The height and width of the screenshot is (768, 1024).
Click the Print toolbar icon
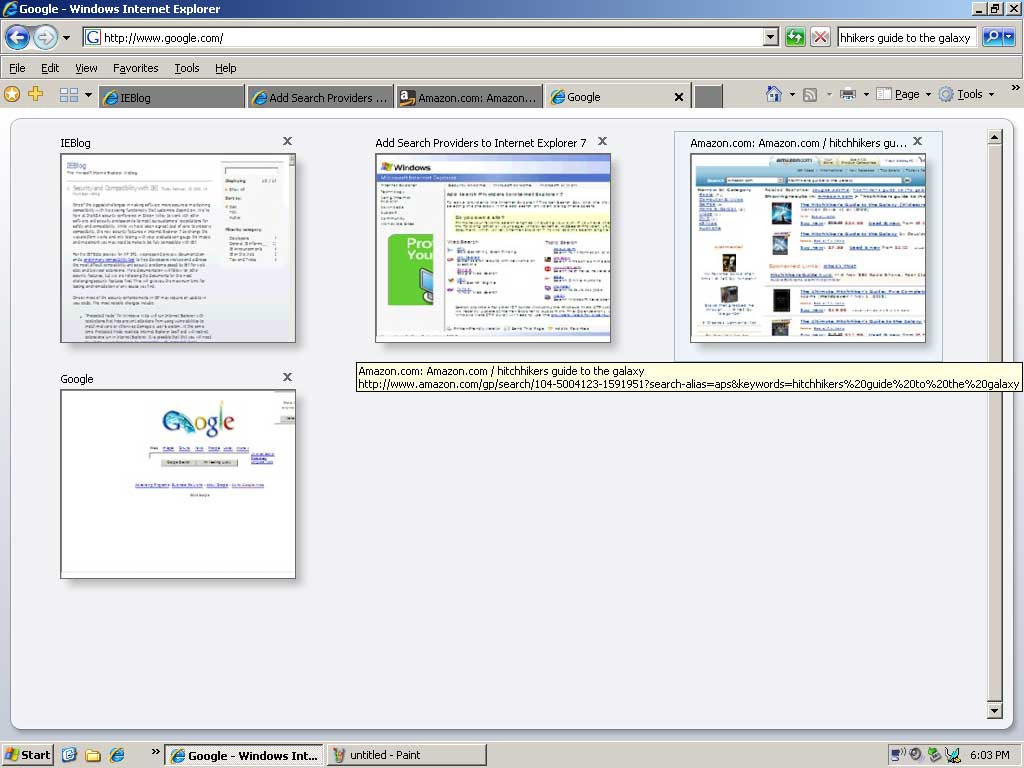[x=848, y=95]
